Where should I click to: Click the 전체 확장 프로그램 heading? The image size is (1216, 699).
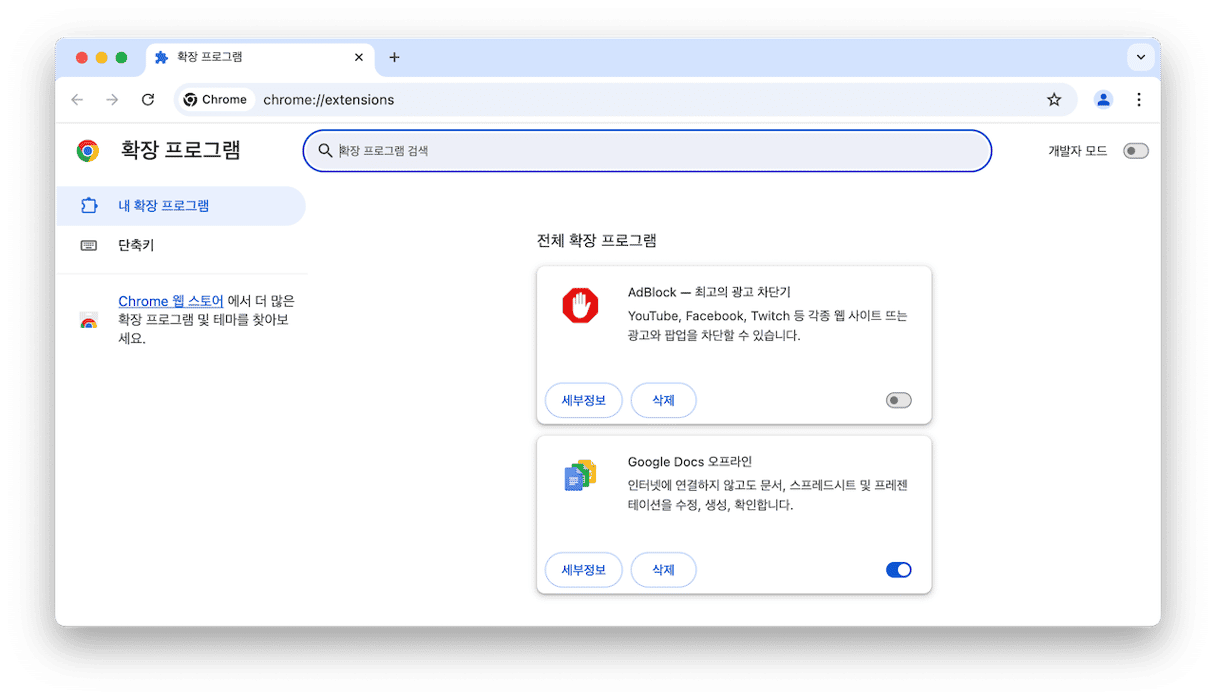tap(597, 240)
